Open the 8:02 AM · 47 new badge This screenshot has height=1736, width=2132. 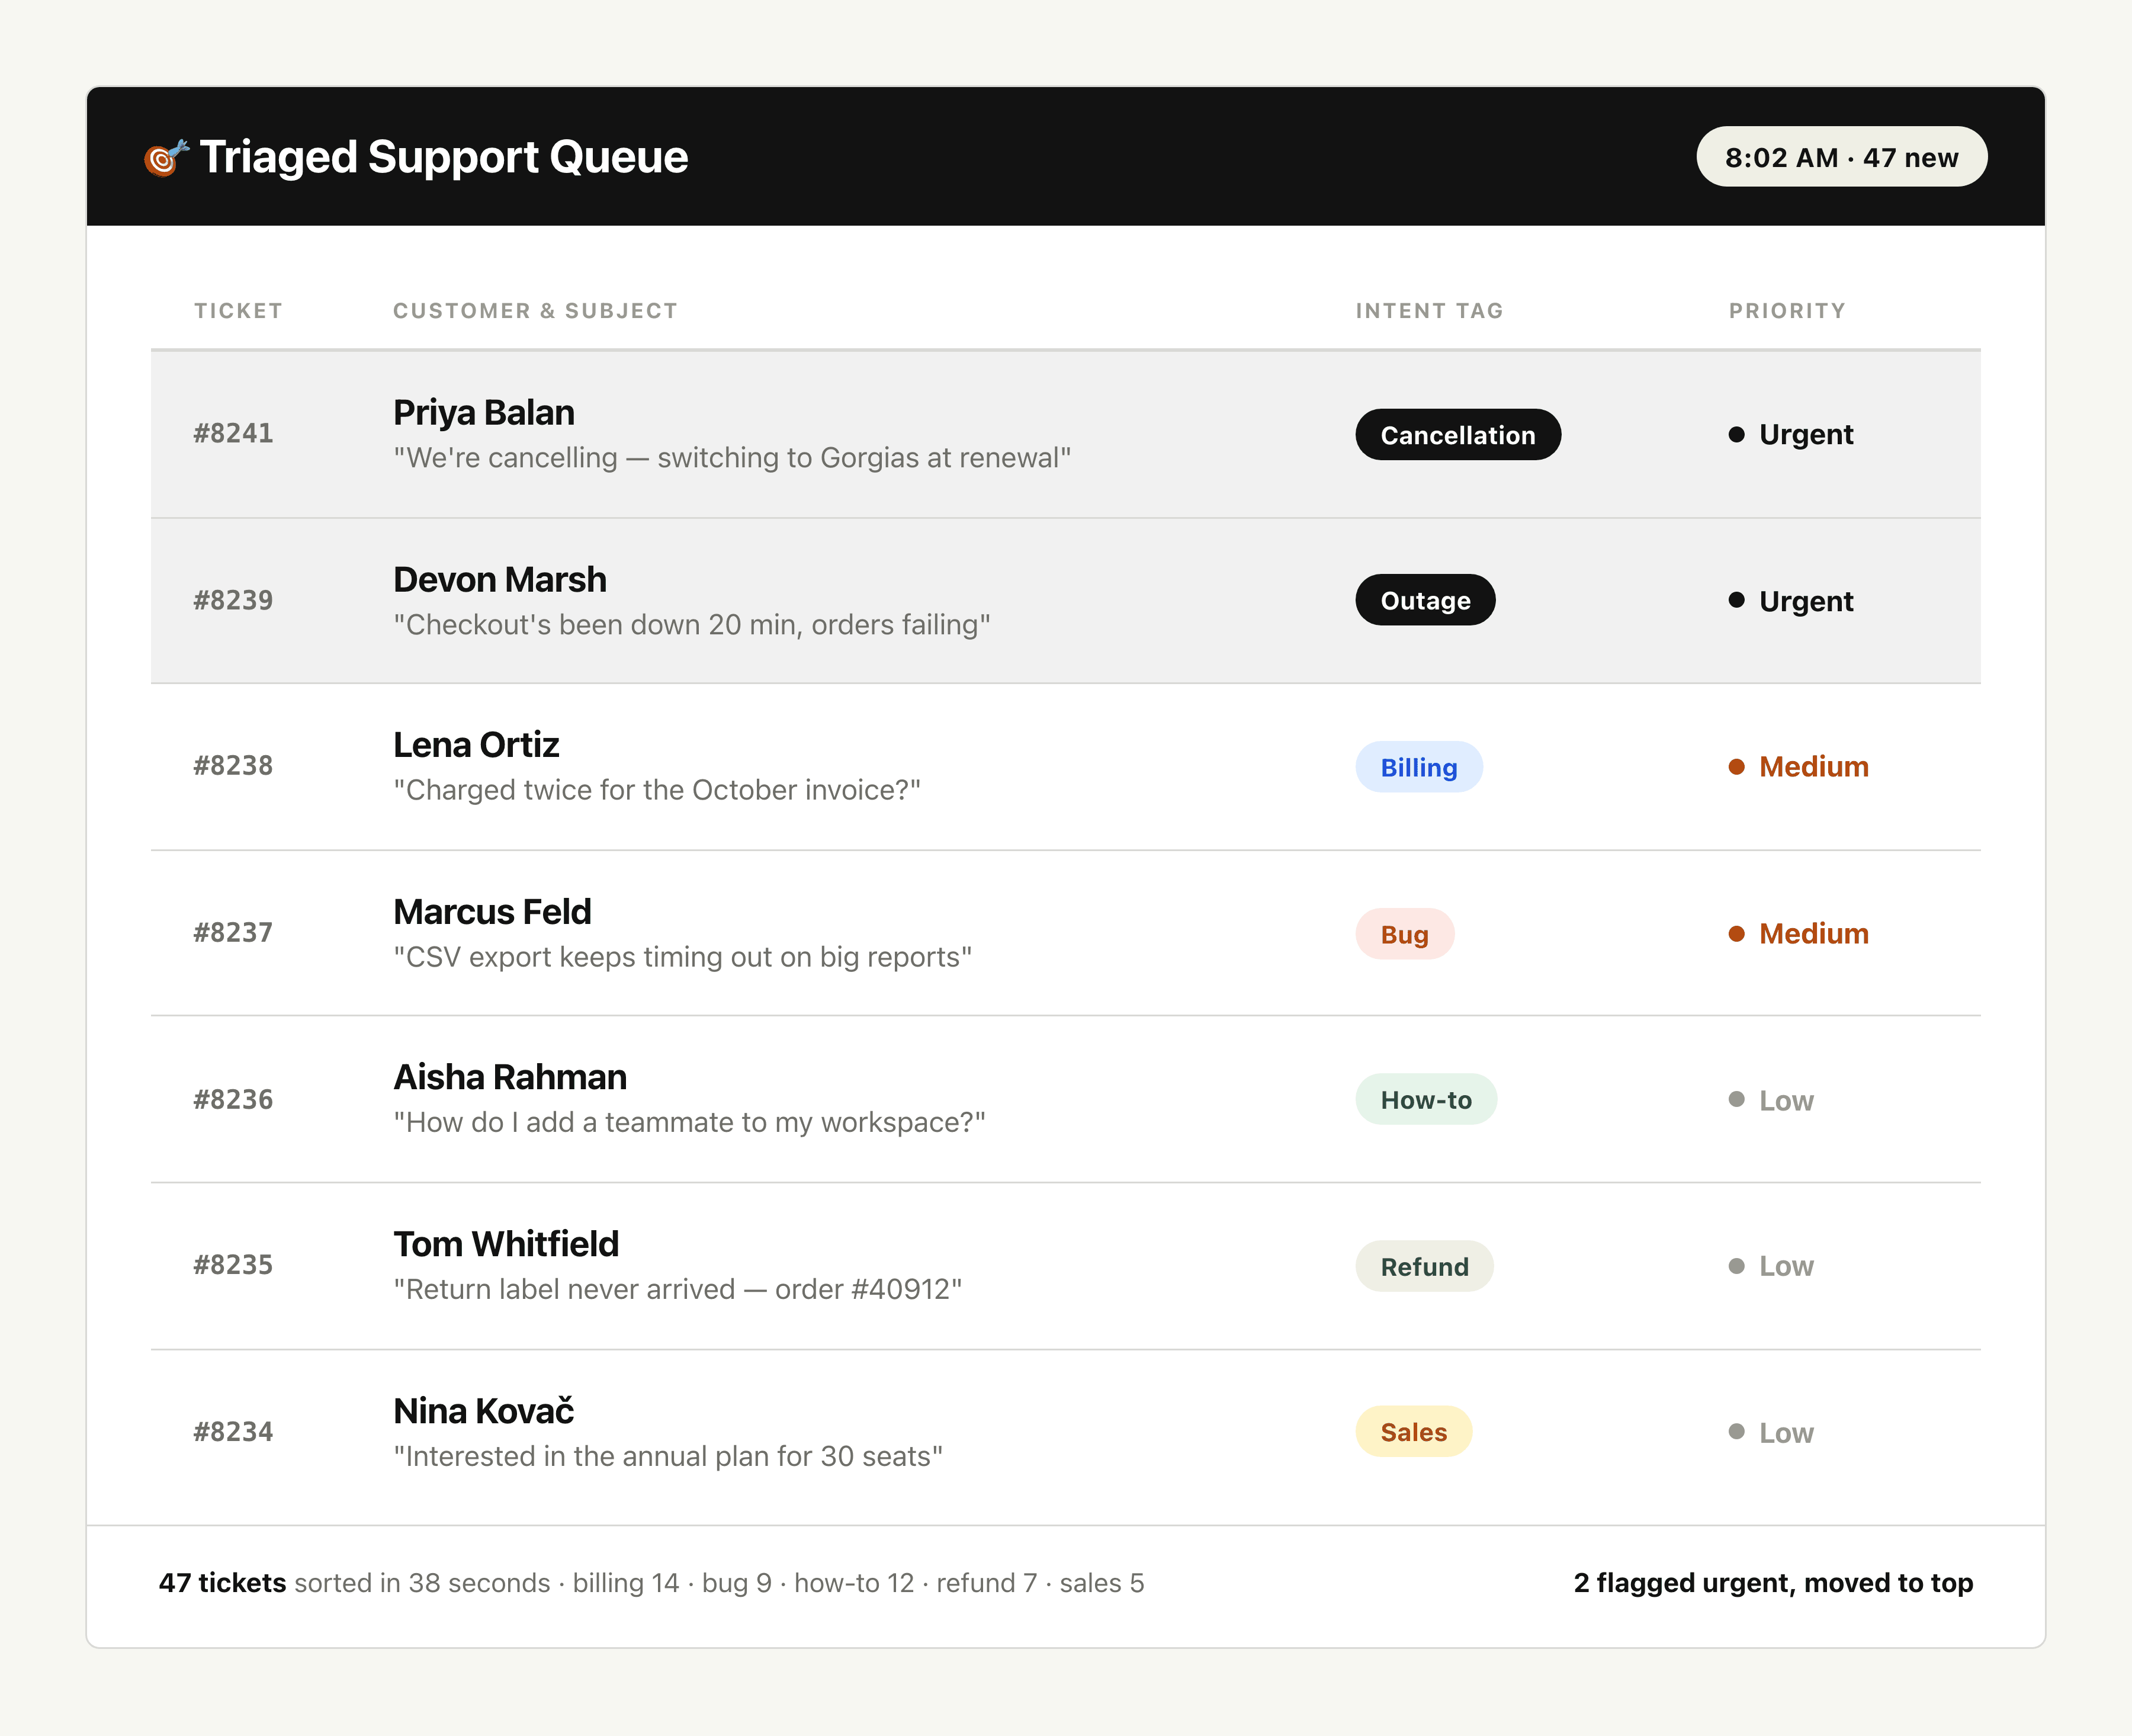coord(1841,157)
